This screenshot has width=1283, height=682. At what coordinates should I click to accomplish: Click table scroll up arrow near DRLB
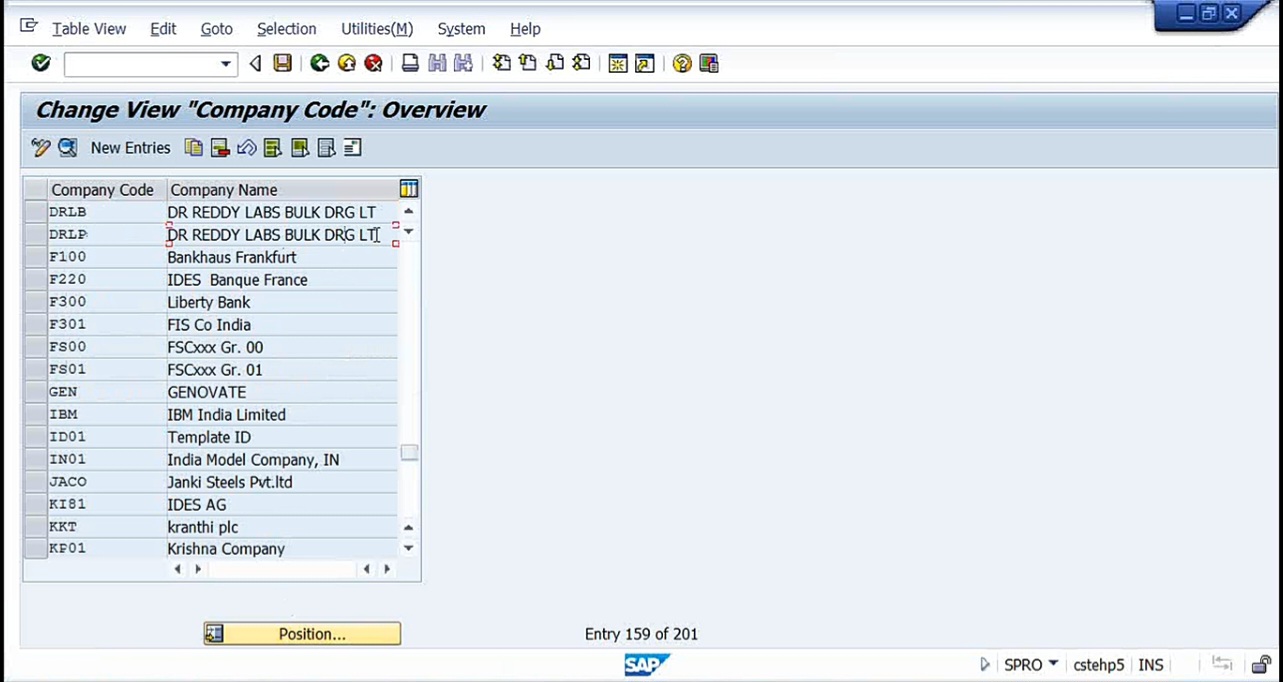tap(408, 211)
